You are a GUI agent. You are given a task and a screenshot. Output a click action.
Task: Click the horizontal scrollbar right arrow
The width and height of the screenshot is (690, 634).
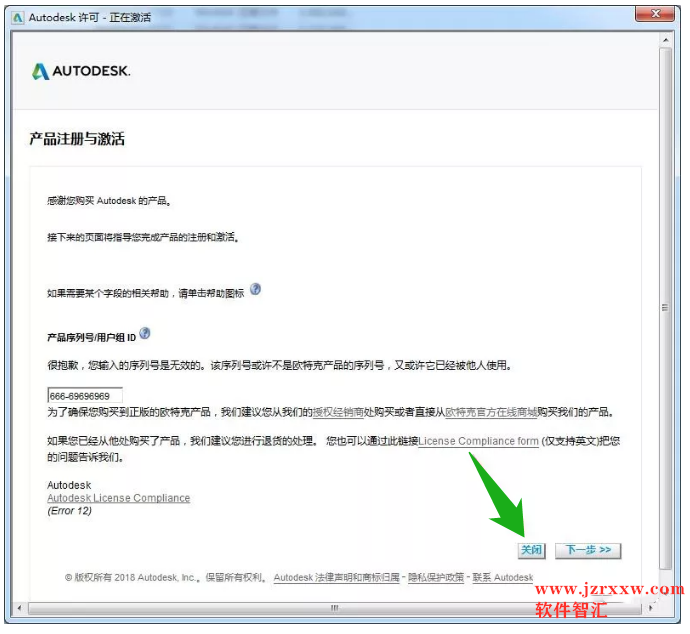point(650,608)
